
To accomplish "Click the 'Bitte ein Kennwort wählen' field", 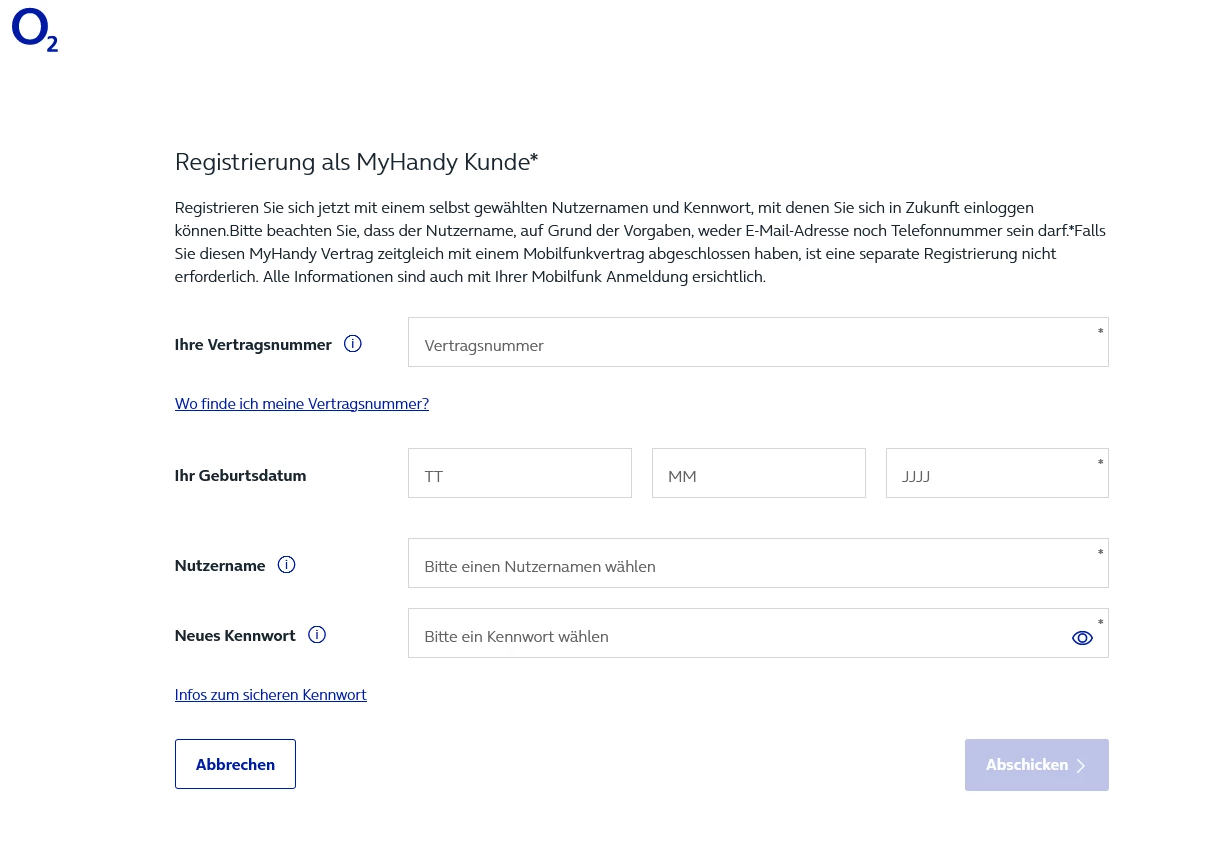I will [730, 634].
